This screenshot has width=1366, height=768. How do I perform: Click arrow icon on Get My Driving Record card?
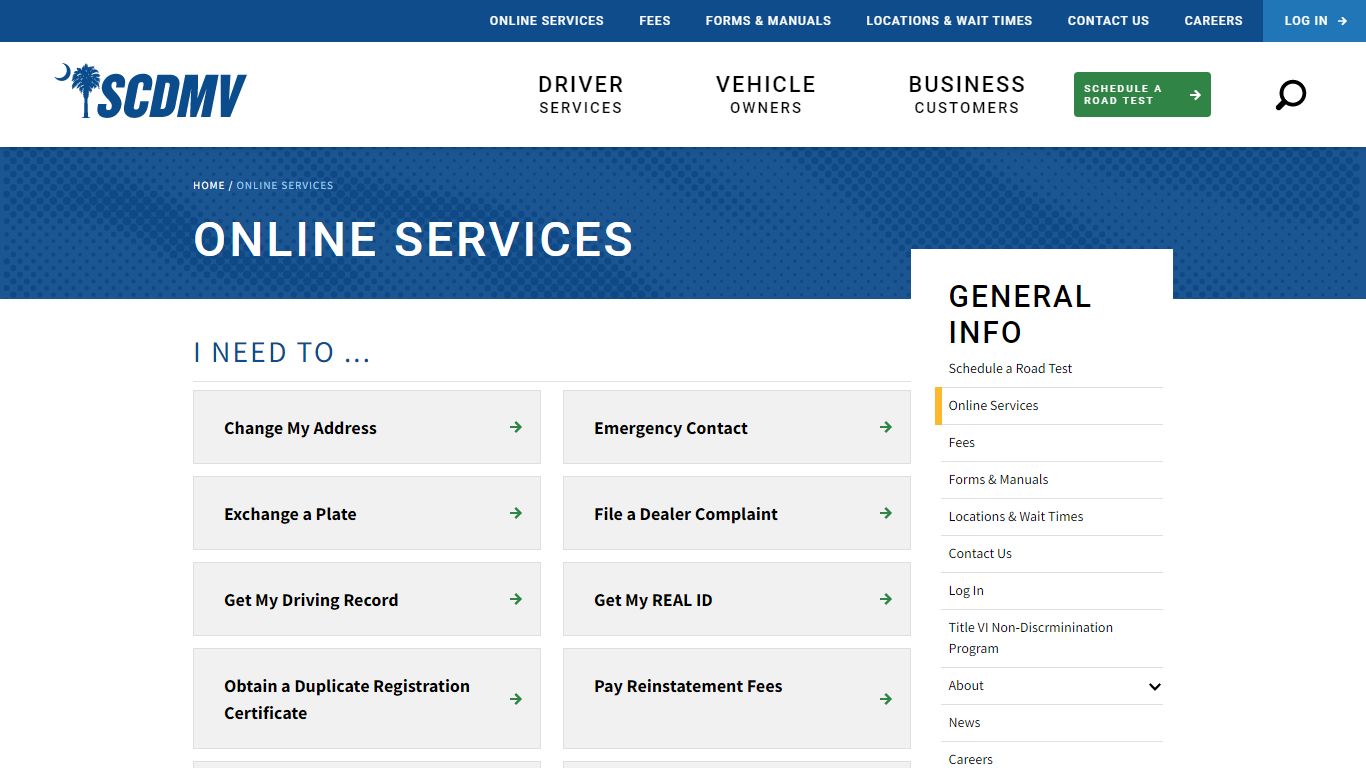coord(516,599)
